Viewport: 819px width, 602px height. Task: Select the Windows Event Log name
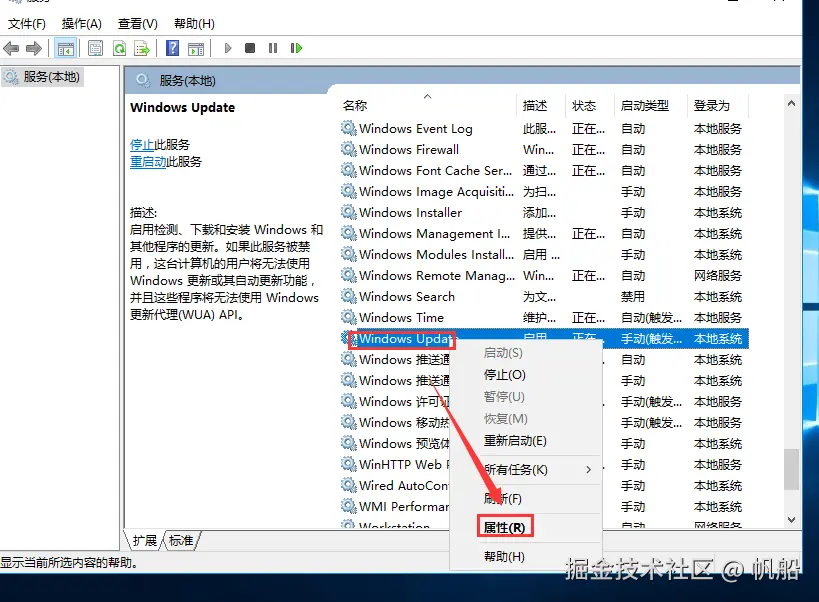click(x=416, y=128)
